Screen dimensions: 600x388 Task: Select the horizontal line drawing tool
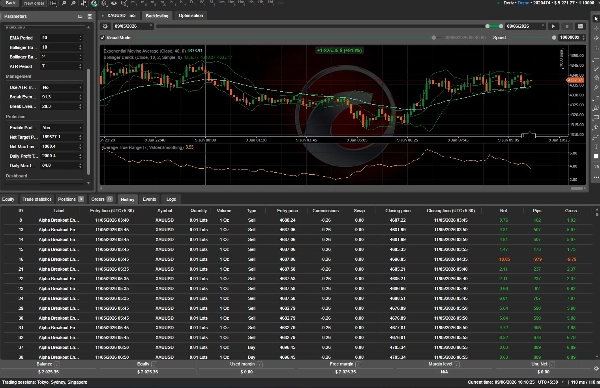coord(596,59)
